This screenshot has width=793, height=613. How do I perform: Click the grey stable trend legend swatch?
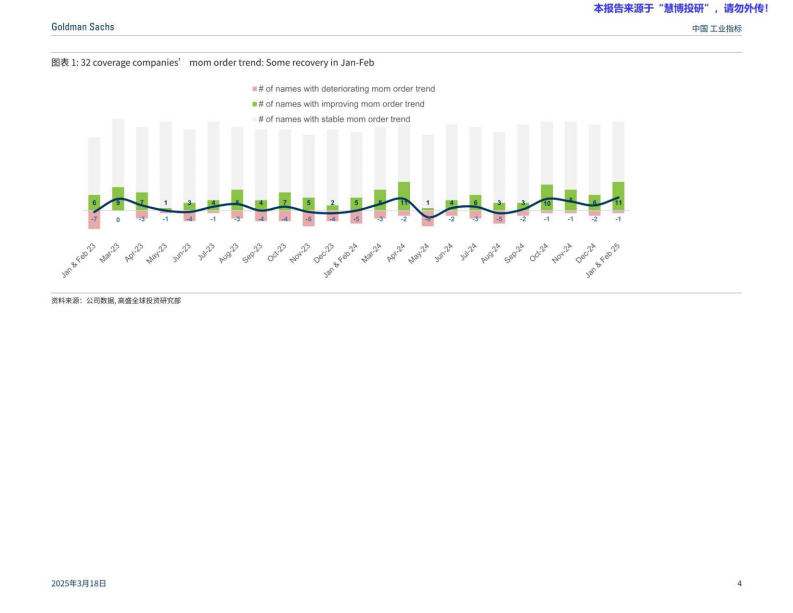[254, 119]
